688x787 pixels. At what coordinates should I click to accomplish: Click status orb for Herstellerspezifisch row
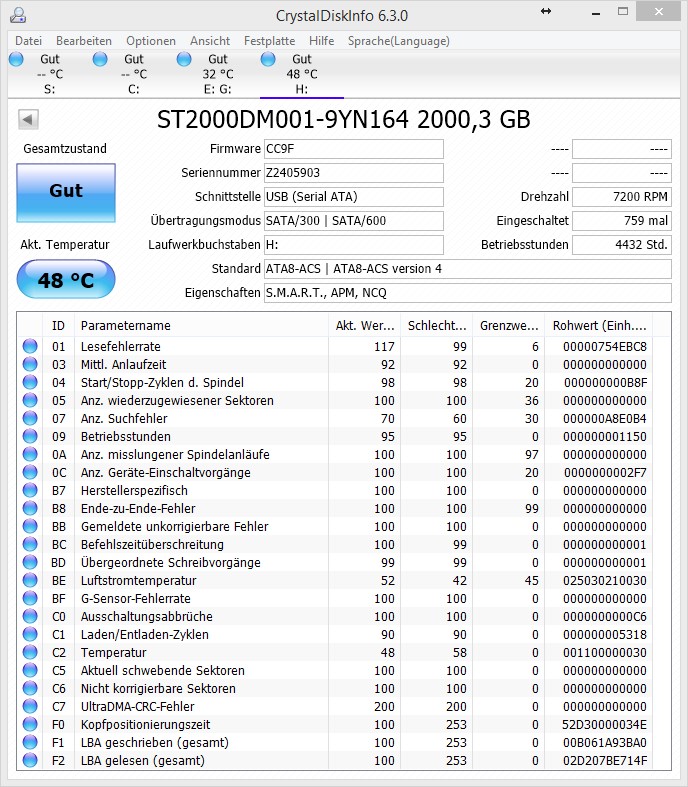(30, 490)
